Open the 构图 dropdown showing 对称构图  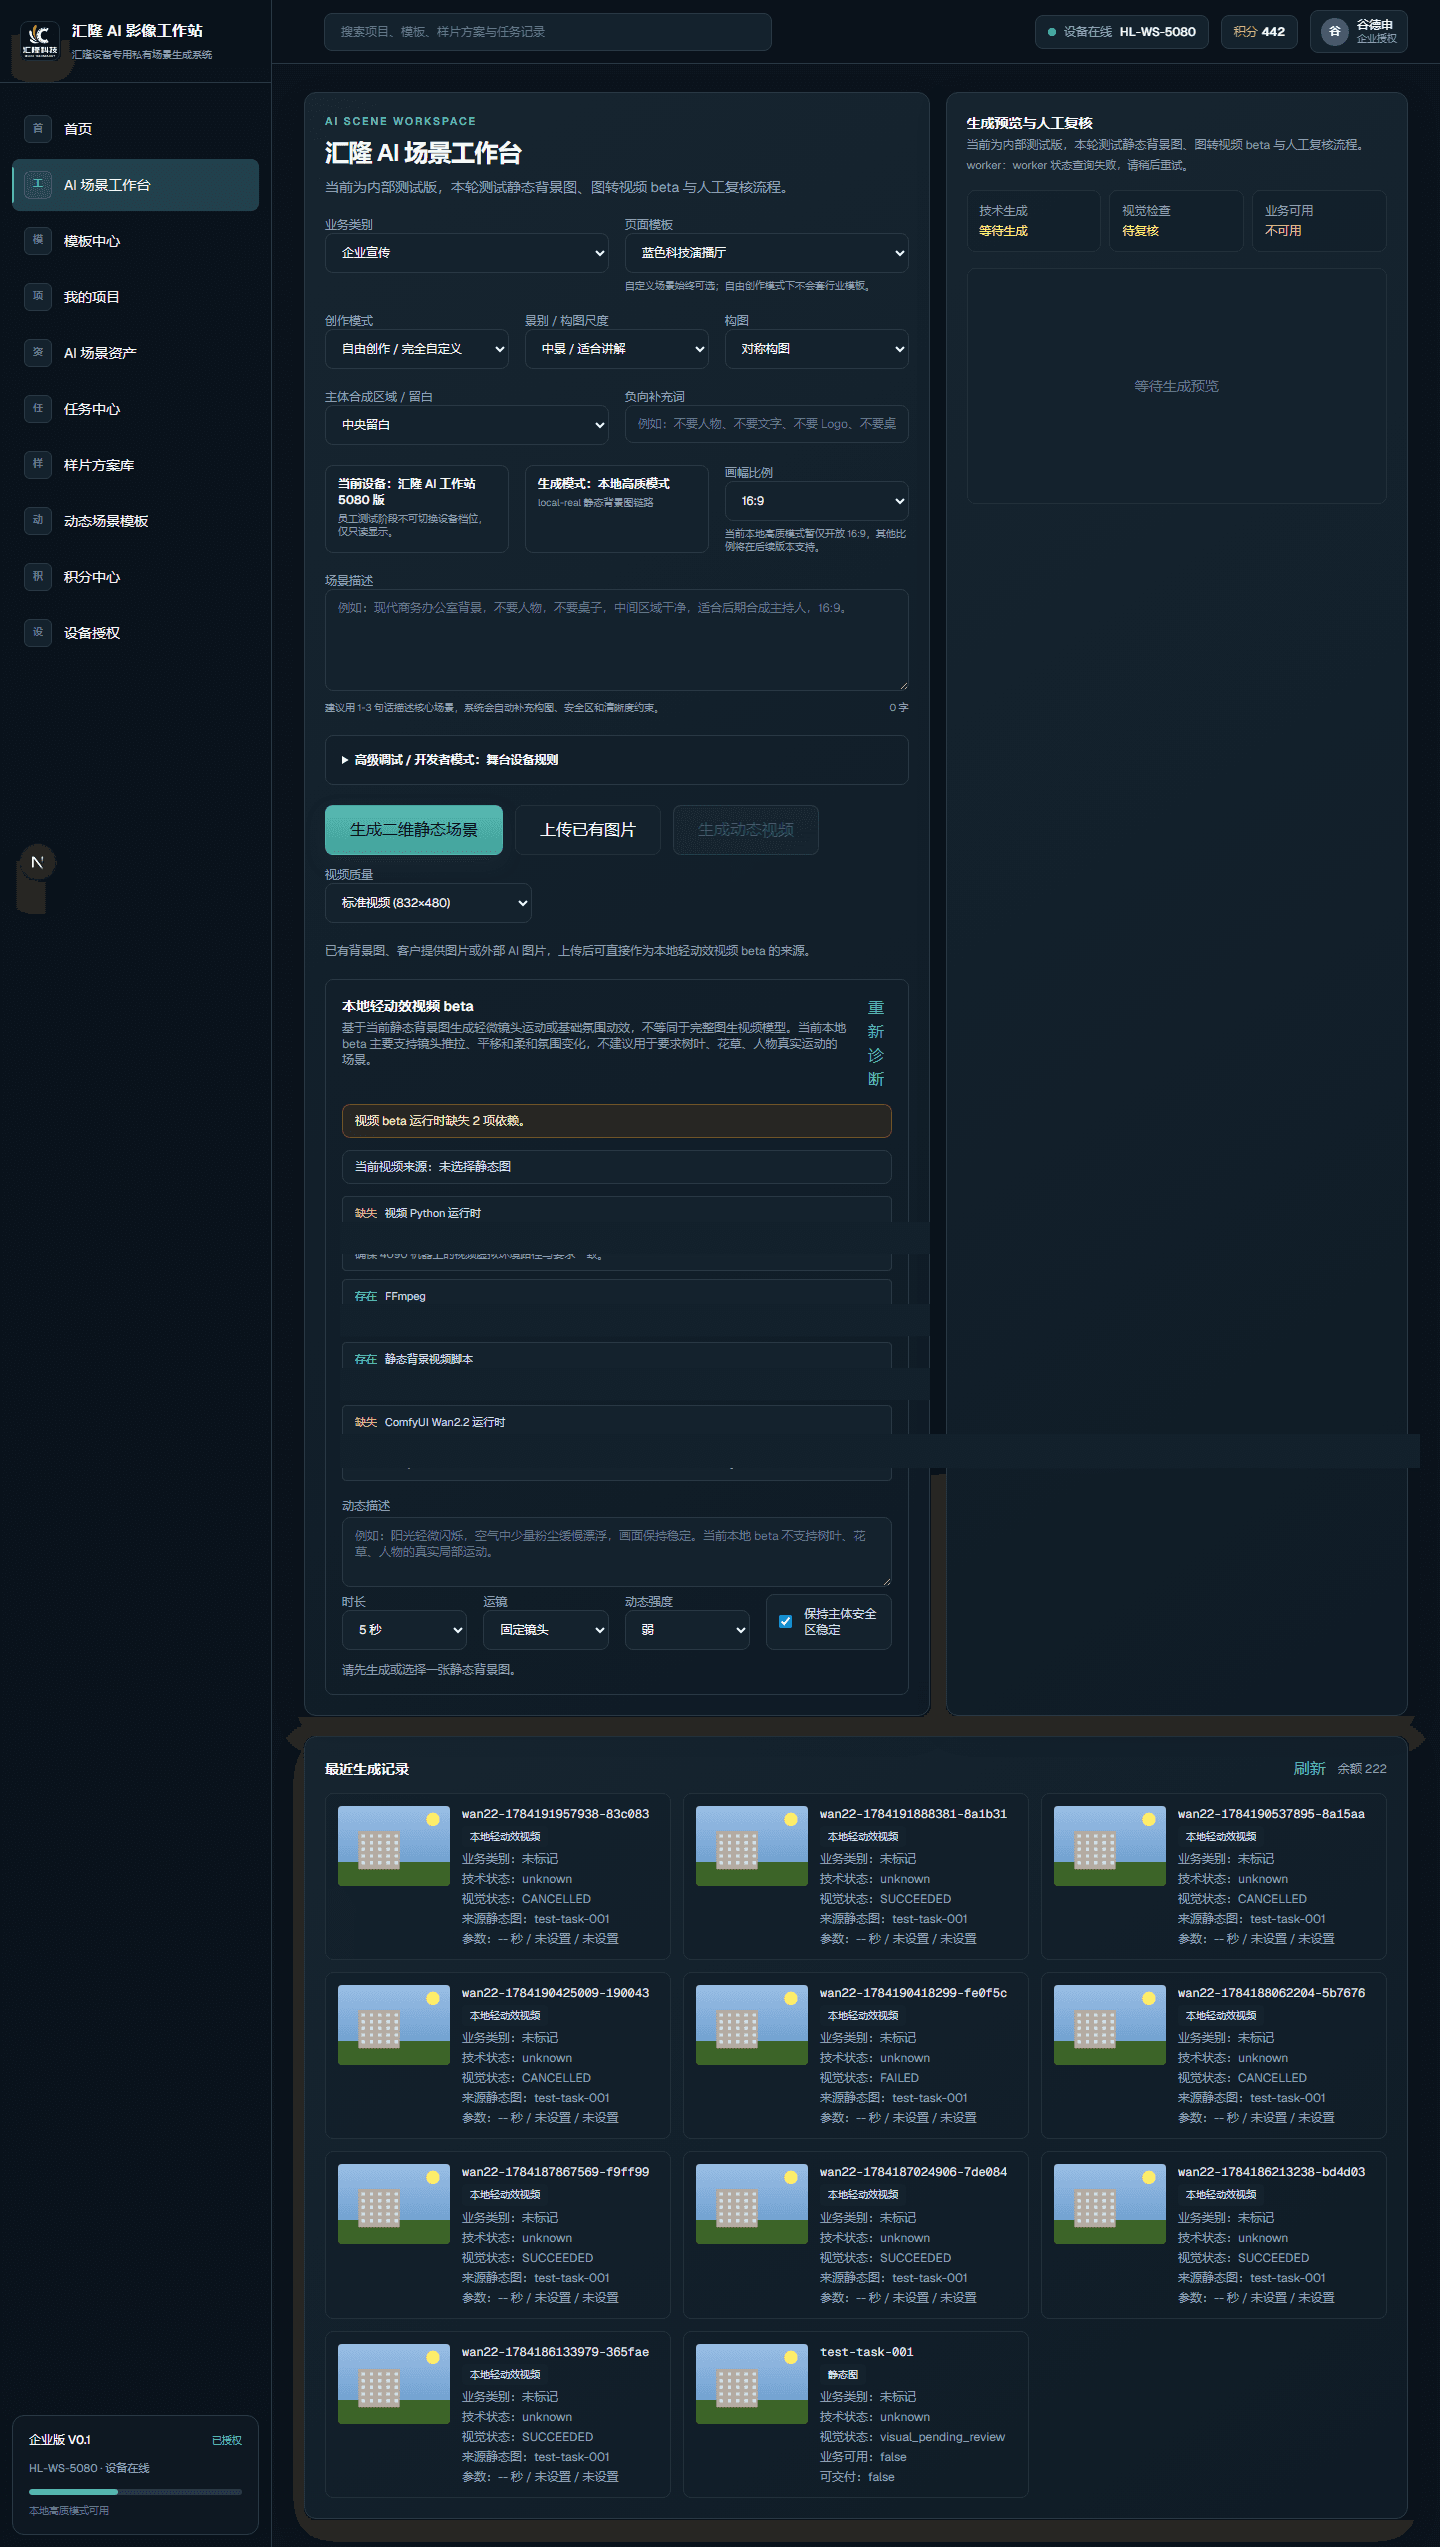(x=817, y=348)
